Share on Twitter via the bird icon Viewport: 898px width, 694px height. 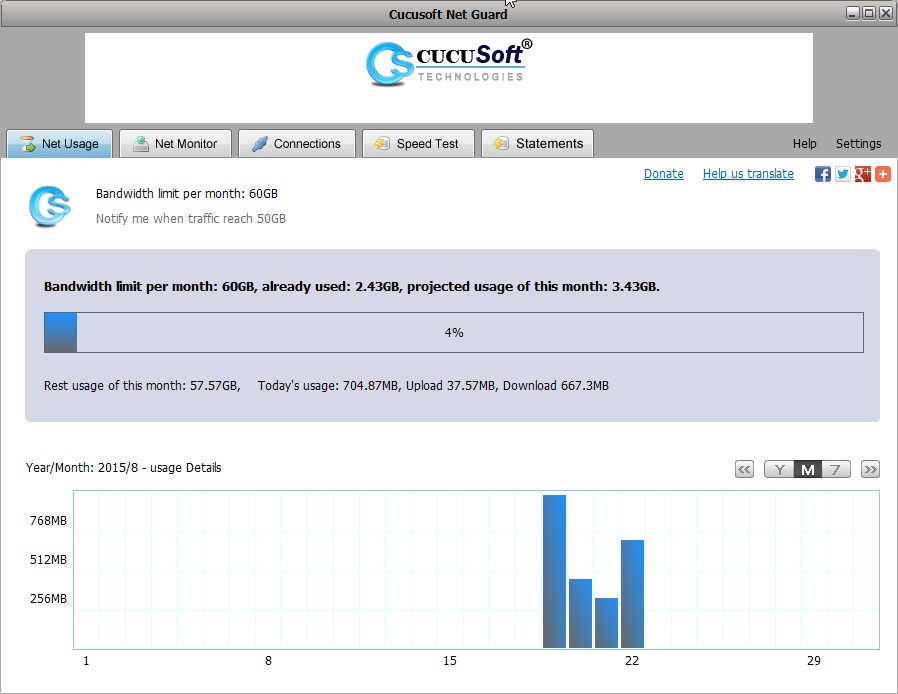pyautogui.click(x=842, y=173)
